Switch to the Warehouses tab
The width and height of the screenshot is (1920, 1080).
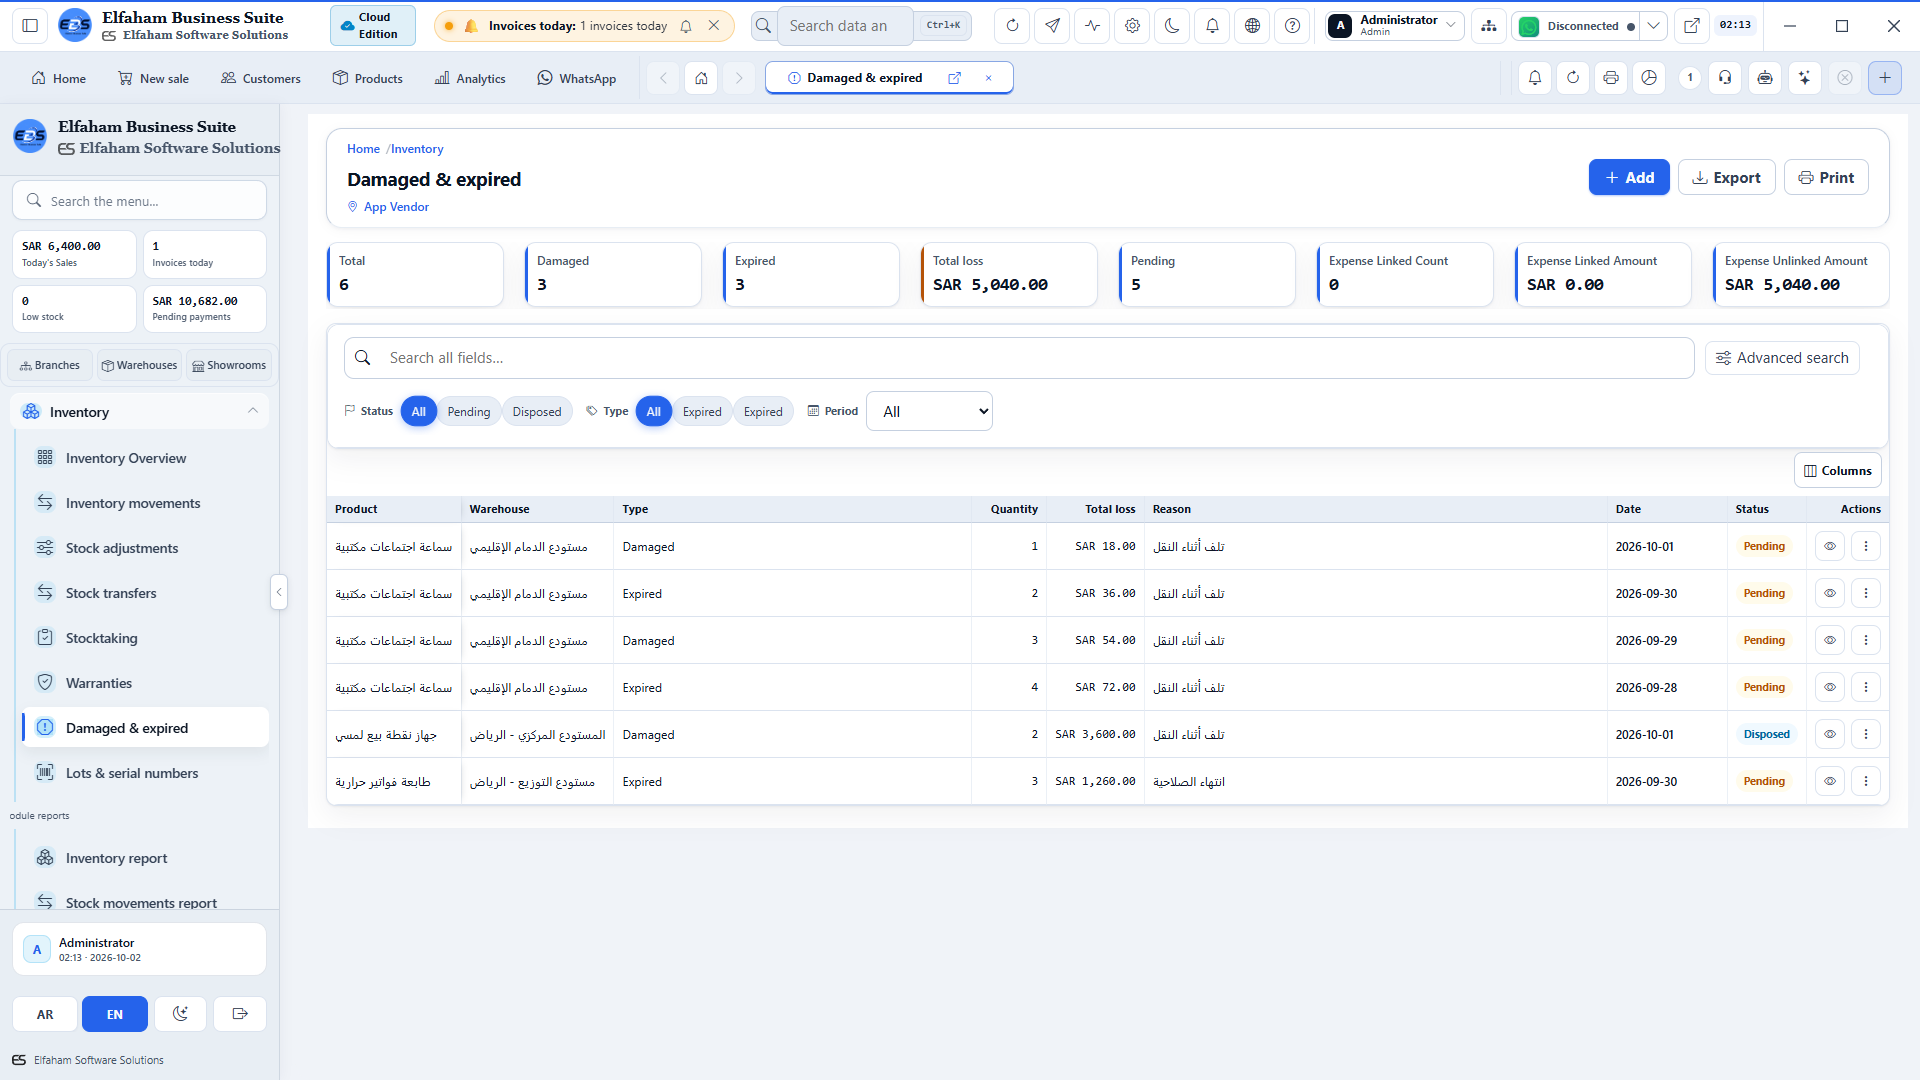pos(139,366)
